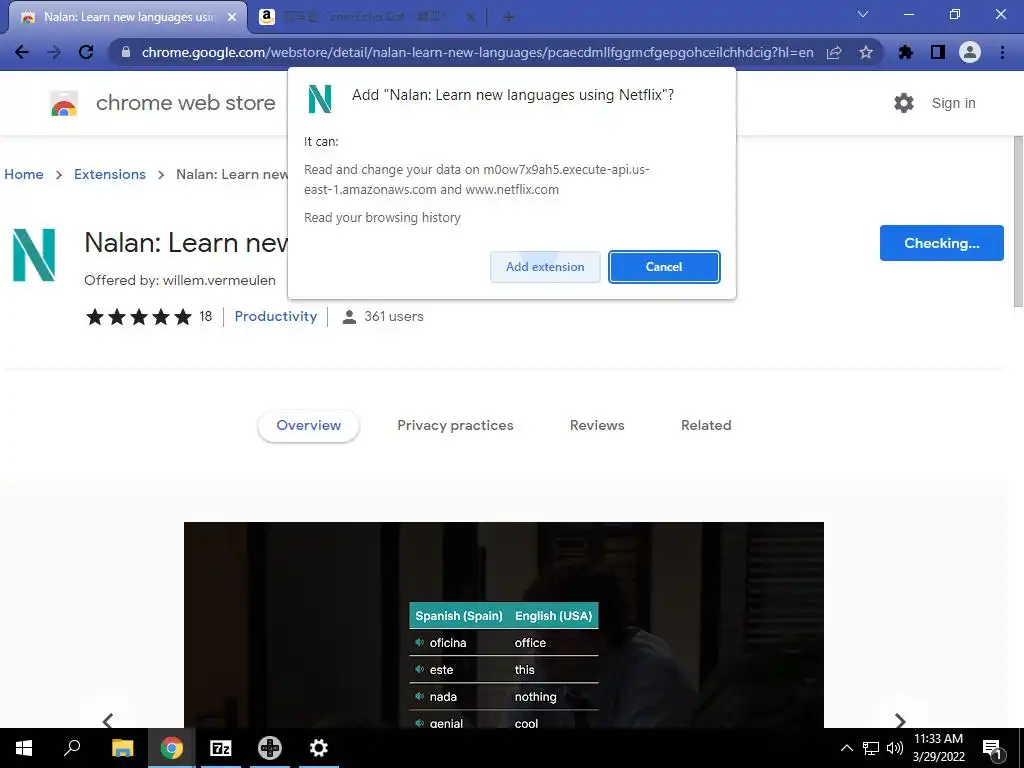
Task: Close the Amazon tab
Action: pyautogui.click(x=471, y=17)
